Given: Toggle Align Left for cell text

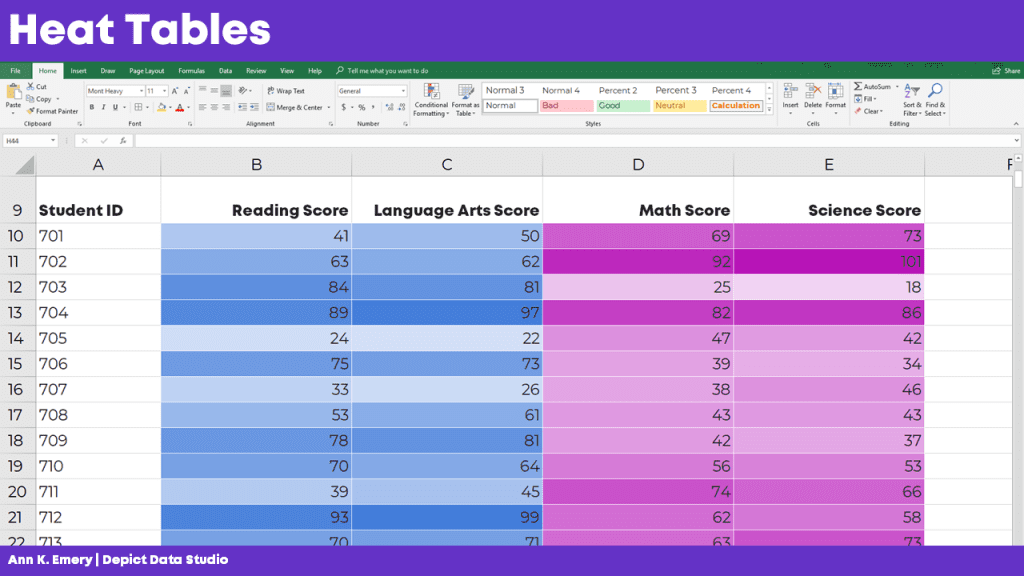Looking at the screenshot, I should click(x=202, y=107).
